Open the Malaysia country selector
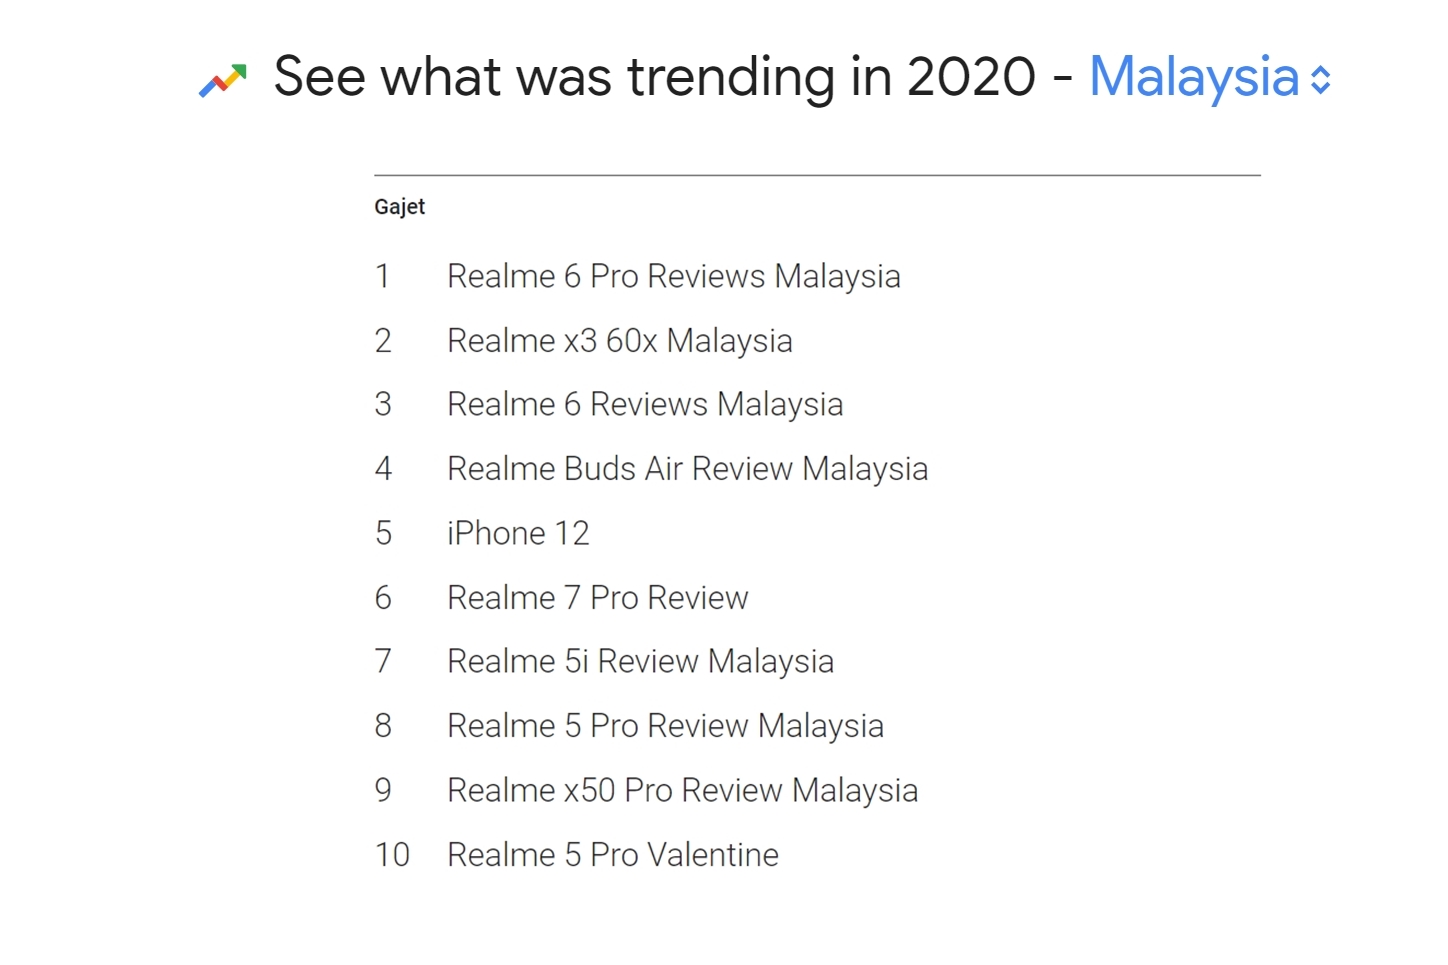 pos(1194,77)
